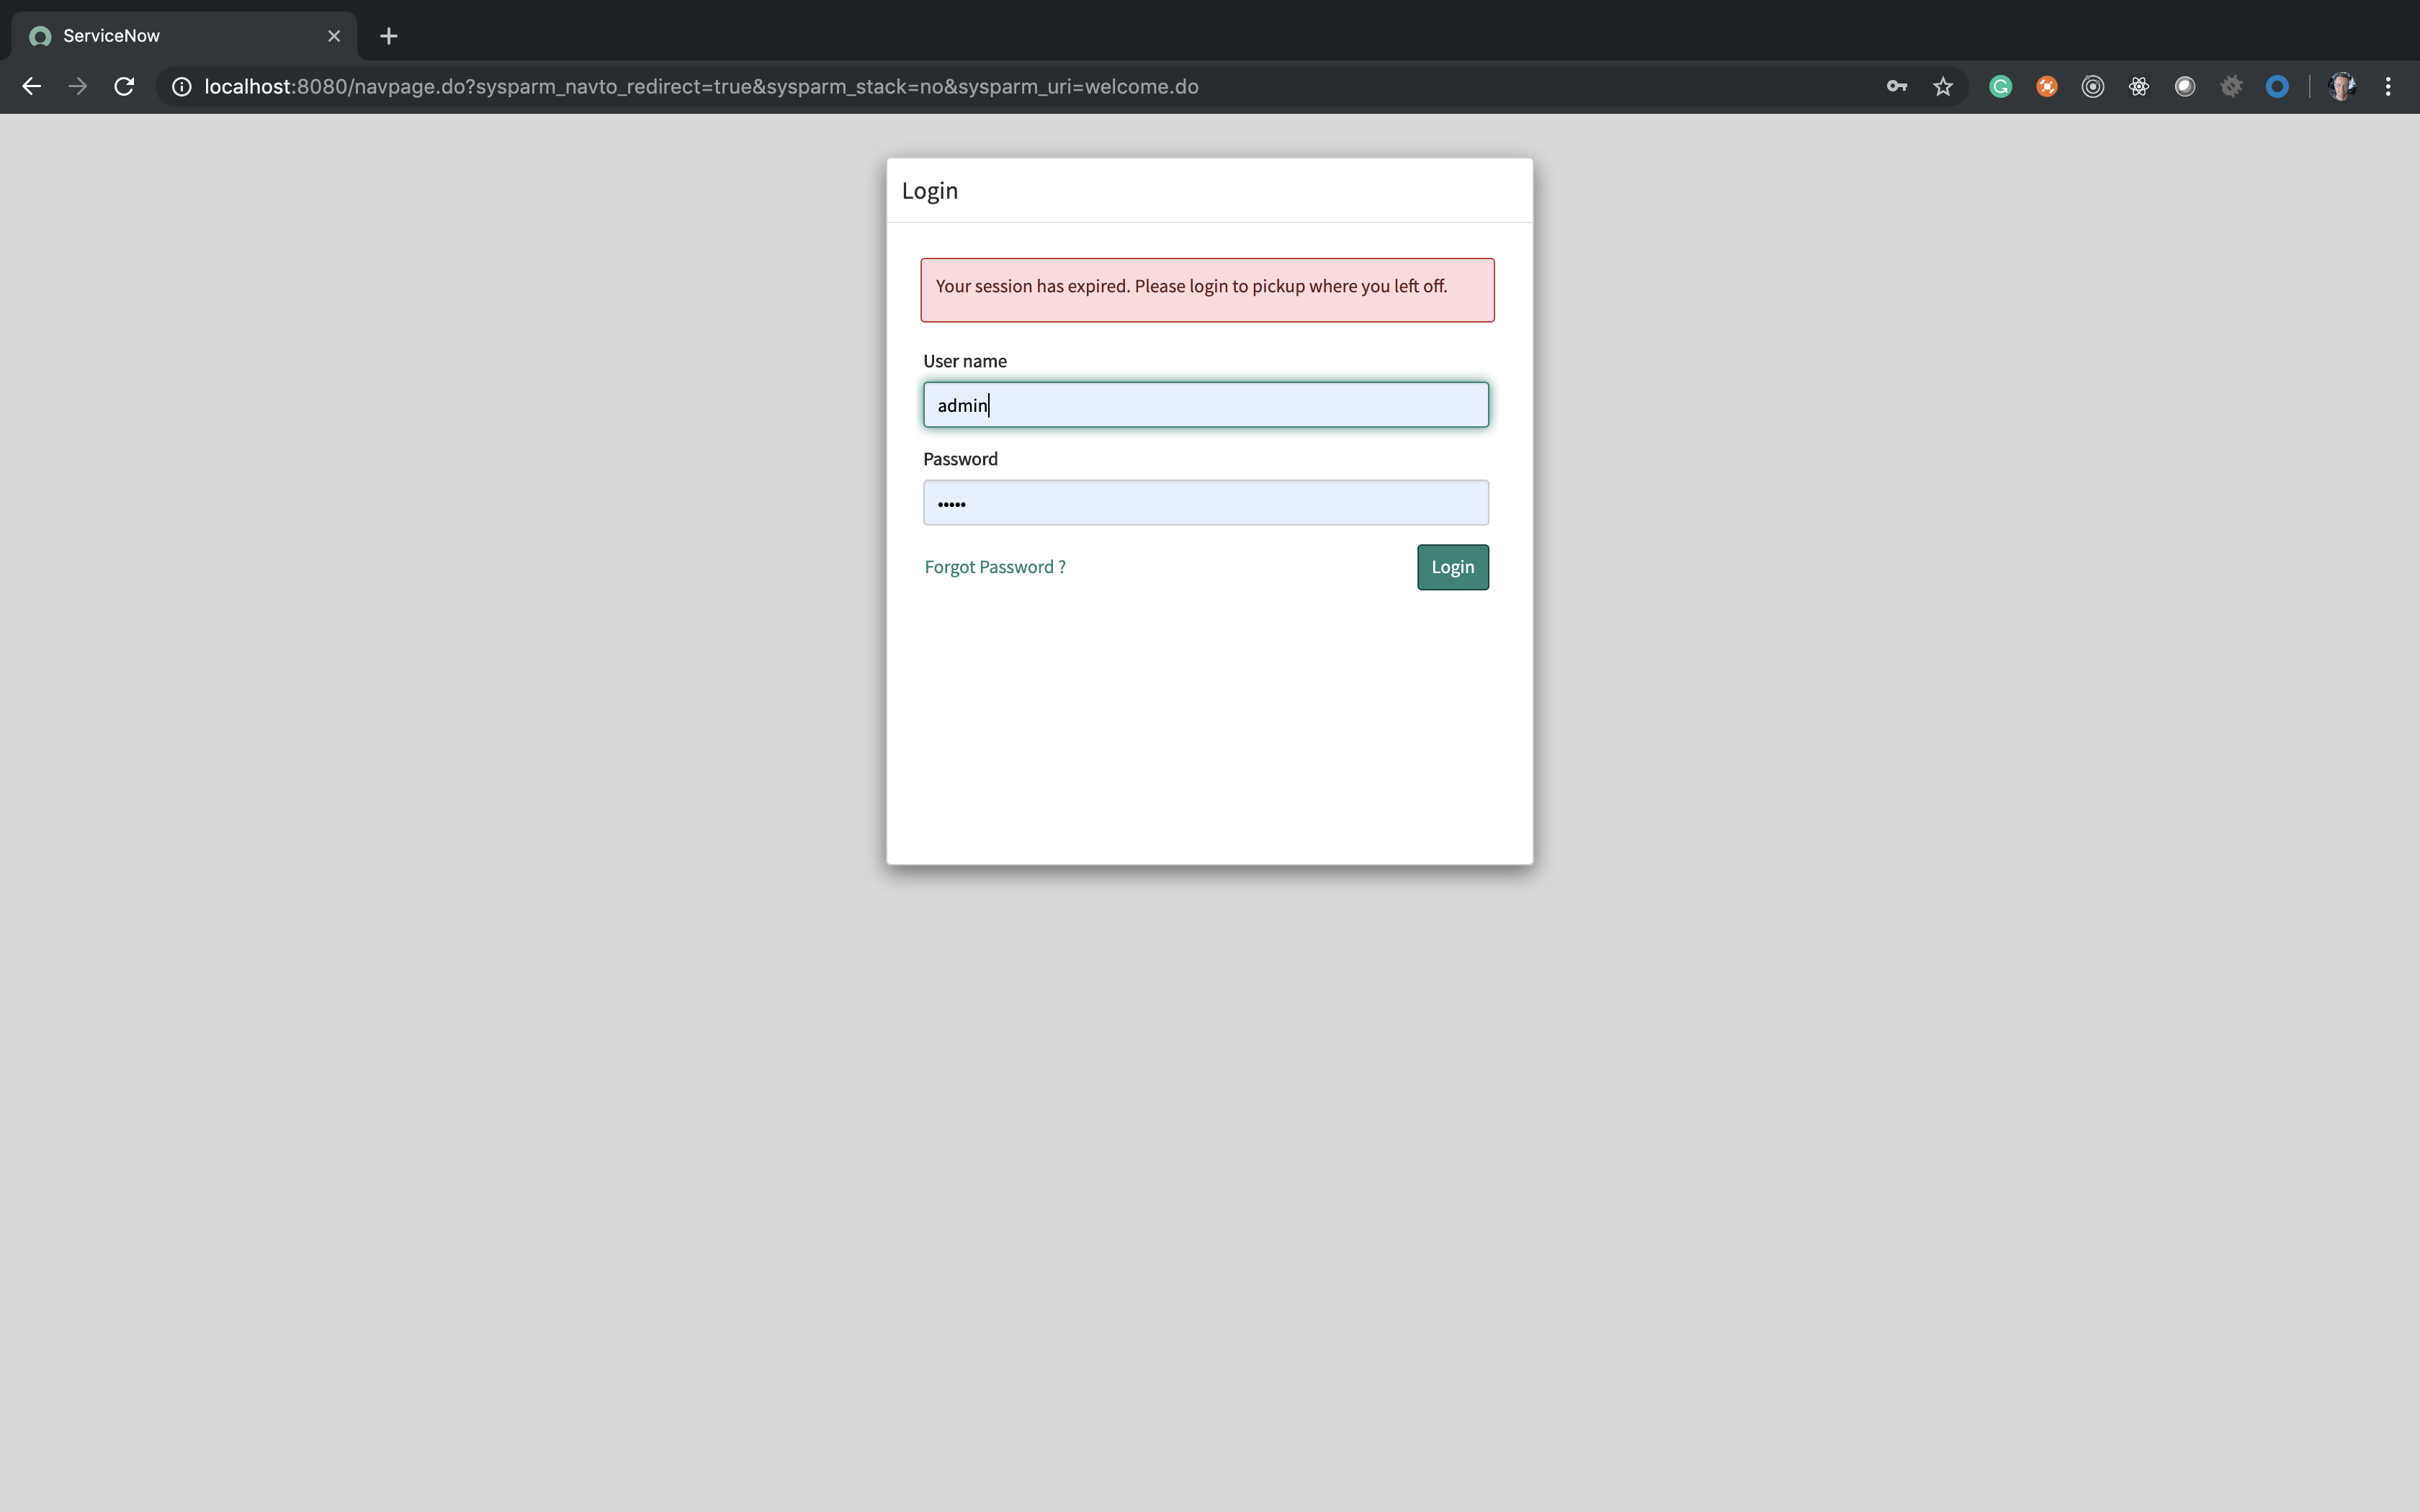Screen dimensions: 2420x1512
Task: Open the Chrome three-dot menu
Action: (x=2388, y=87)
